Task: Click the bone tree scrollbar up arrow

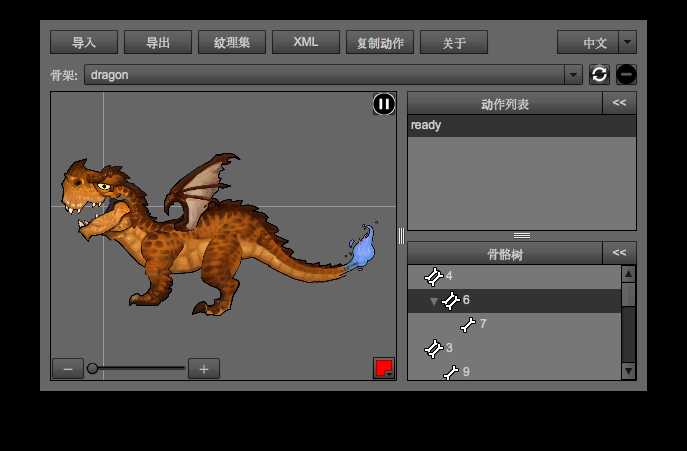Action: (x=628, y=274)
